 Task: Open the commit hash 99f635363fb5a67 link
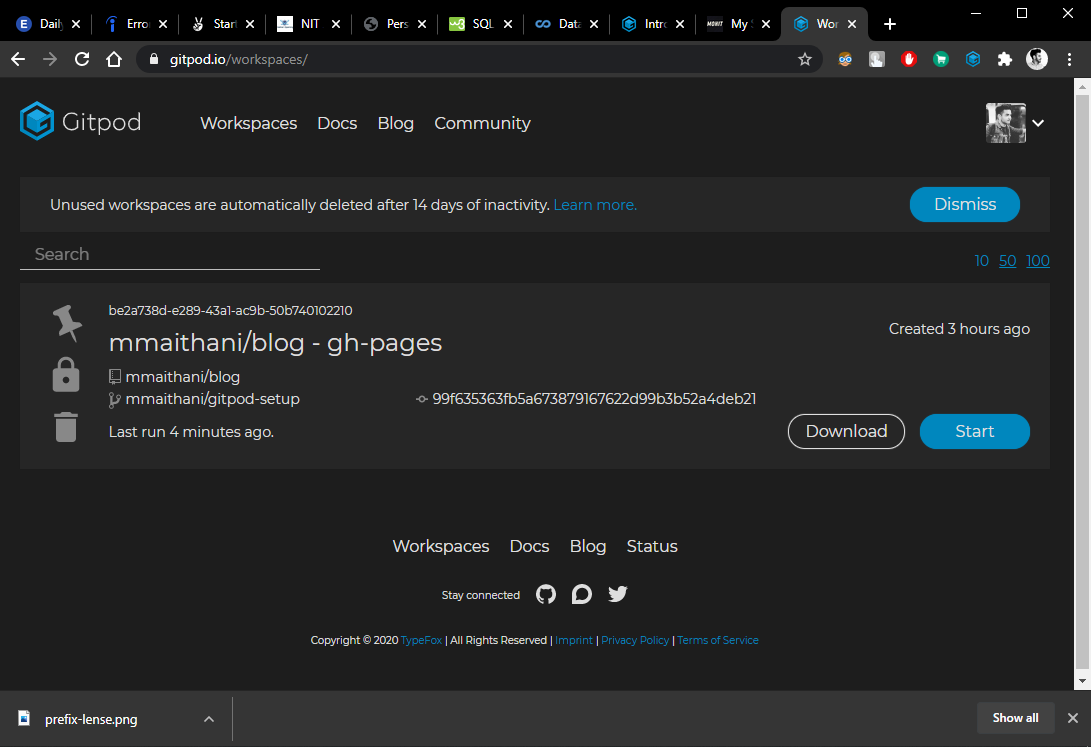(594, 399)
